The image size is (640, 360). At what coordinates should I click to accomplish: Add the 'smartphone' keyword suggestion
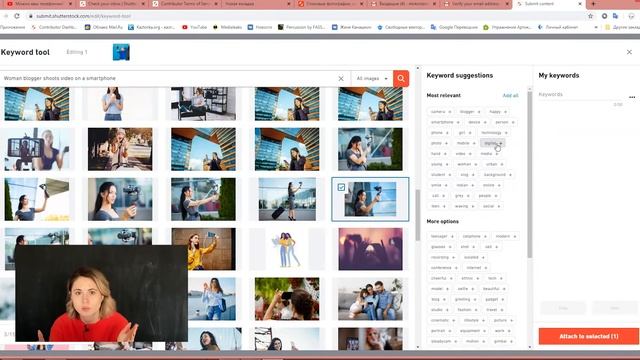click(x=444, y=122)
